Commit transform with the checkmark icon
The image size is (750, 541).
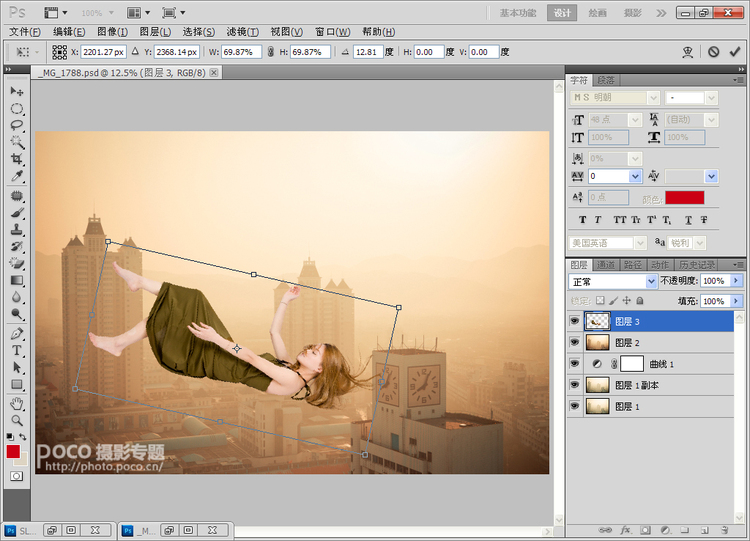click(735, 52)
